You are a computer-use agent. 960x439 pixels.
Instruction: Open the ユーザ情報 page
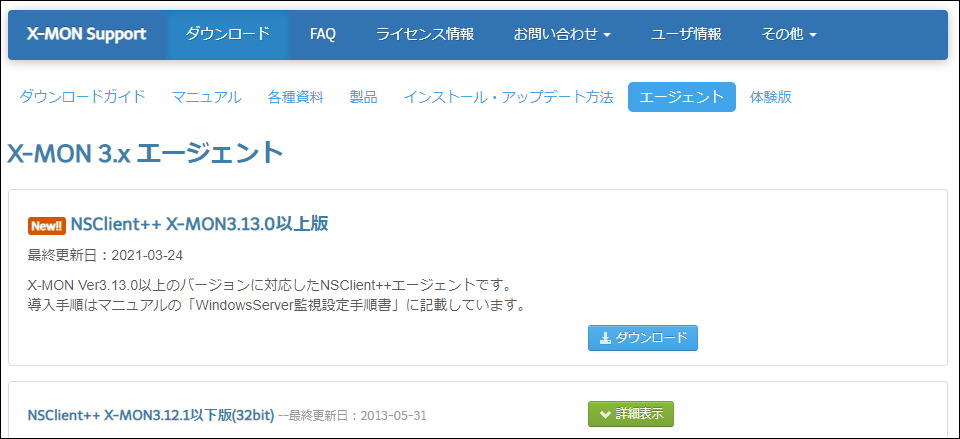[x=686, y=34]
